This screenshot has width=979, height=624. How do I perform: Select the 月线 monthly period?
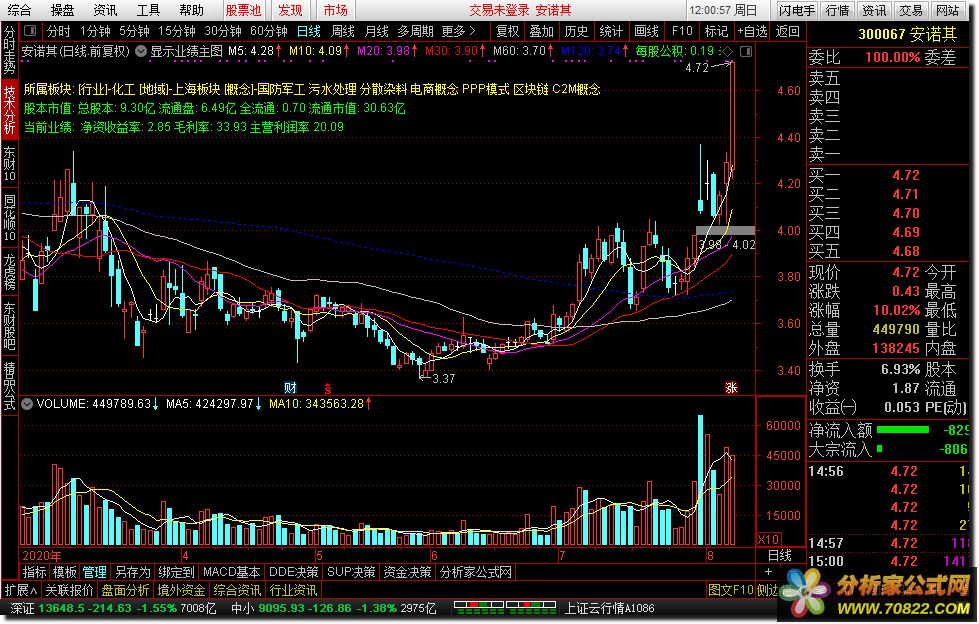[376, 31]
